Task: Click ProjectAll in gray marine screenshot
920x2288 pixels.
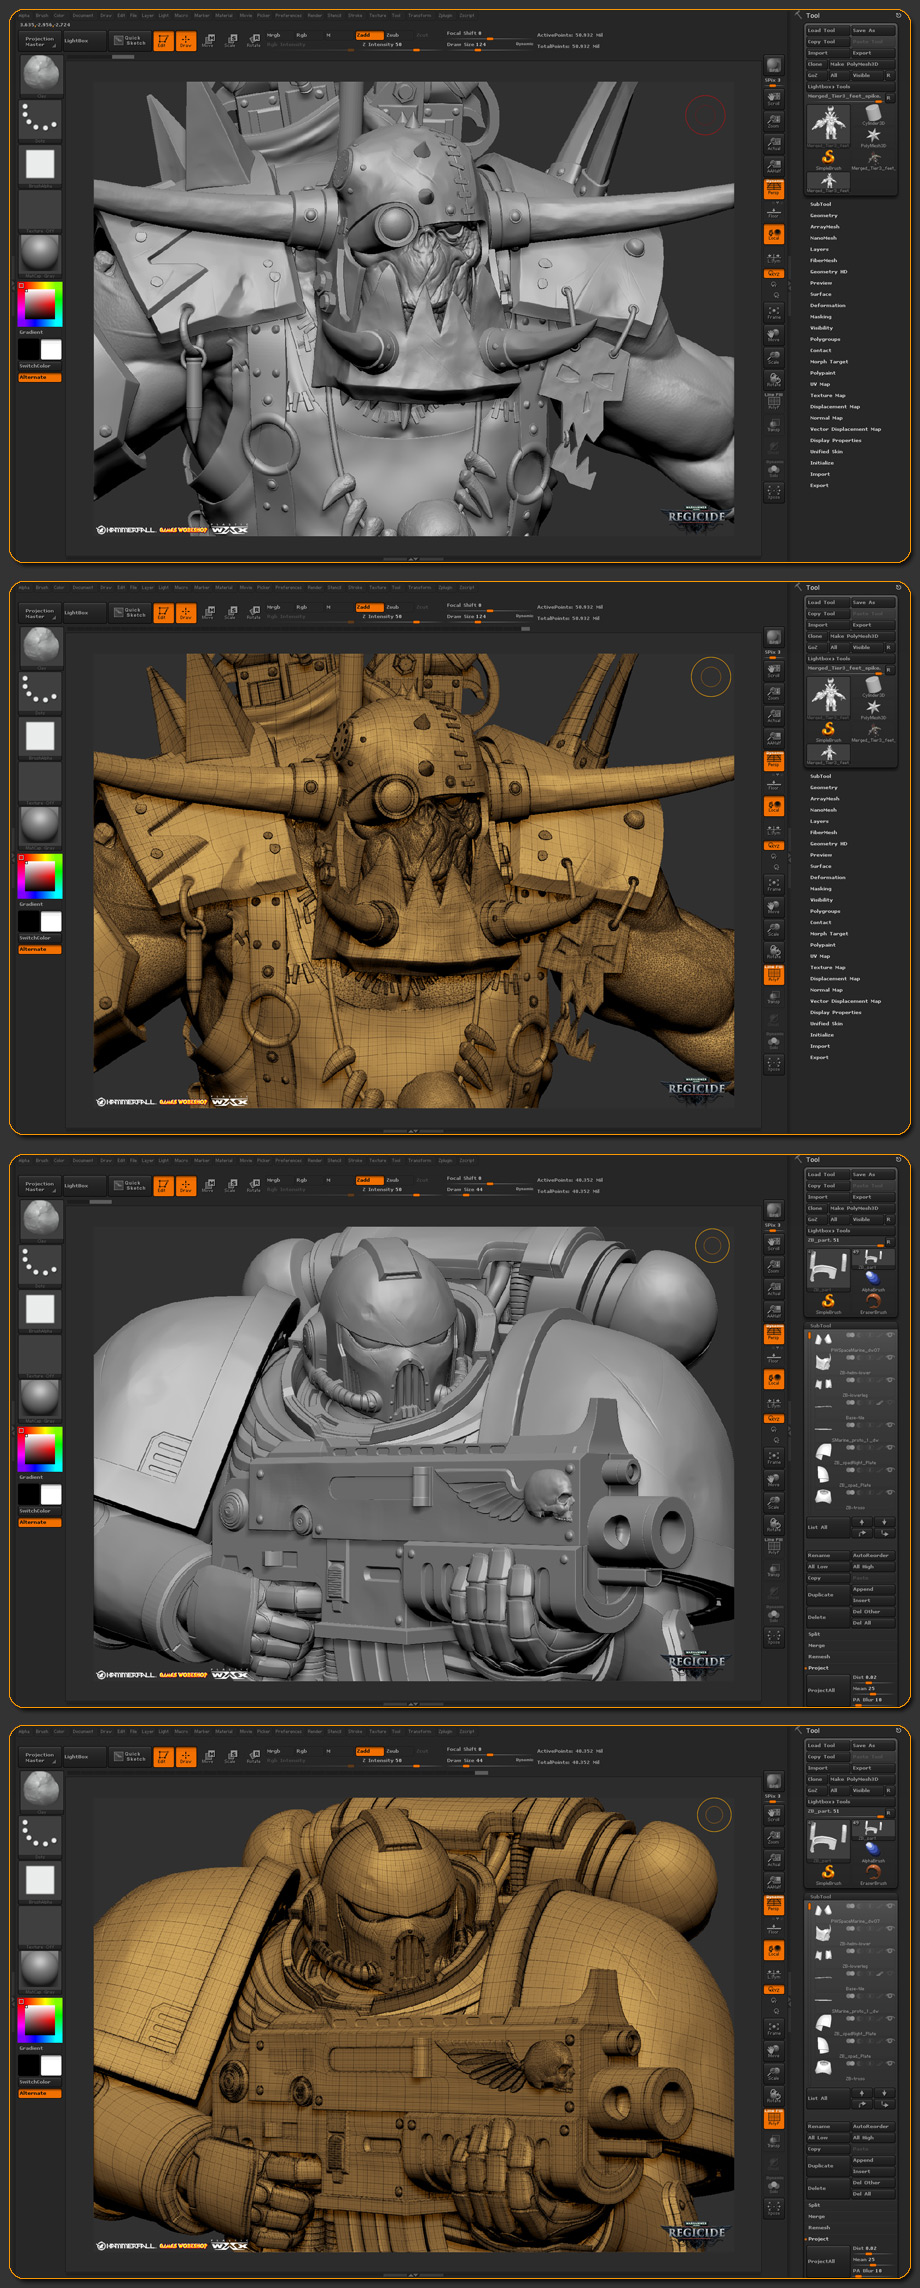Action: (827, 1690)
